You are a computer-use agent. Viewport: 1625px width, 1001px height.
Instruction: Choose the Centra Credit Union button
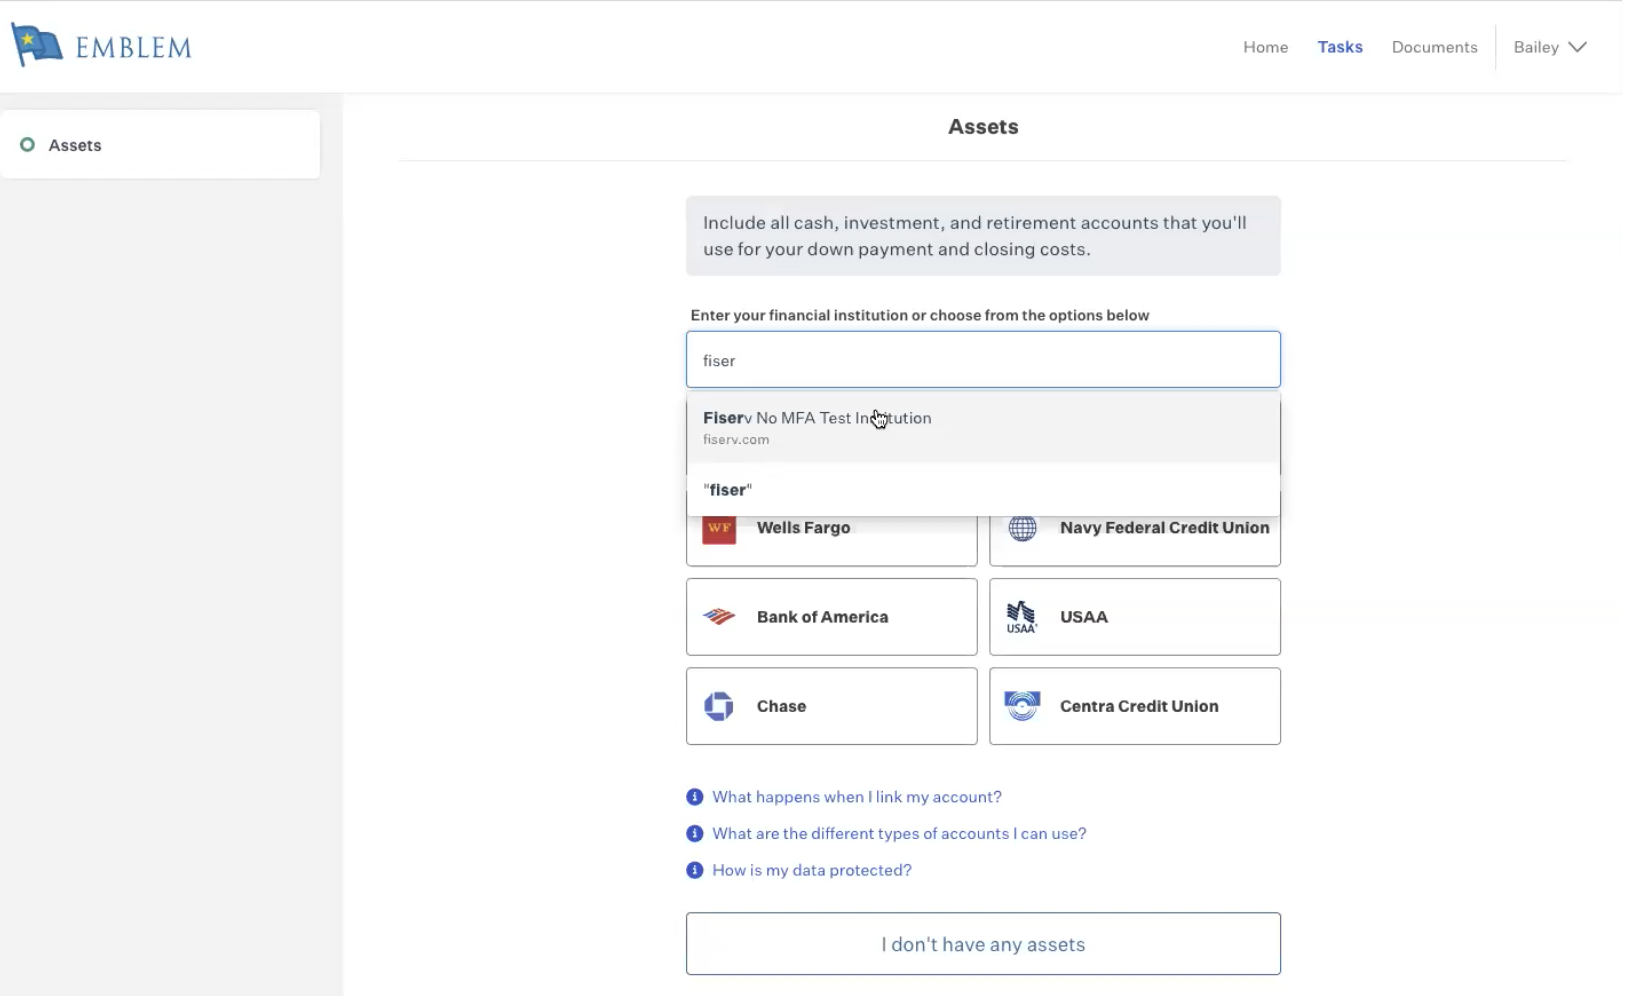(1135, 706)
